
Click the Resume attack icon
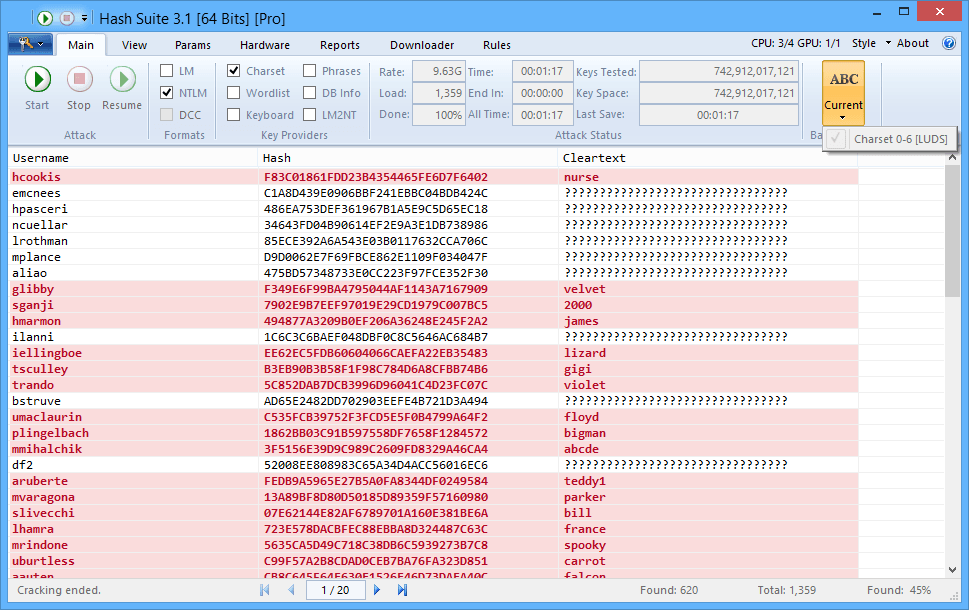tap(122, 79)
